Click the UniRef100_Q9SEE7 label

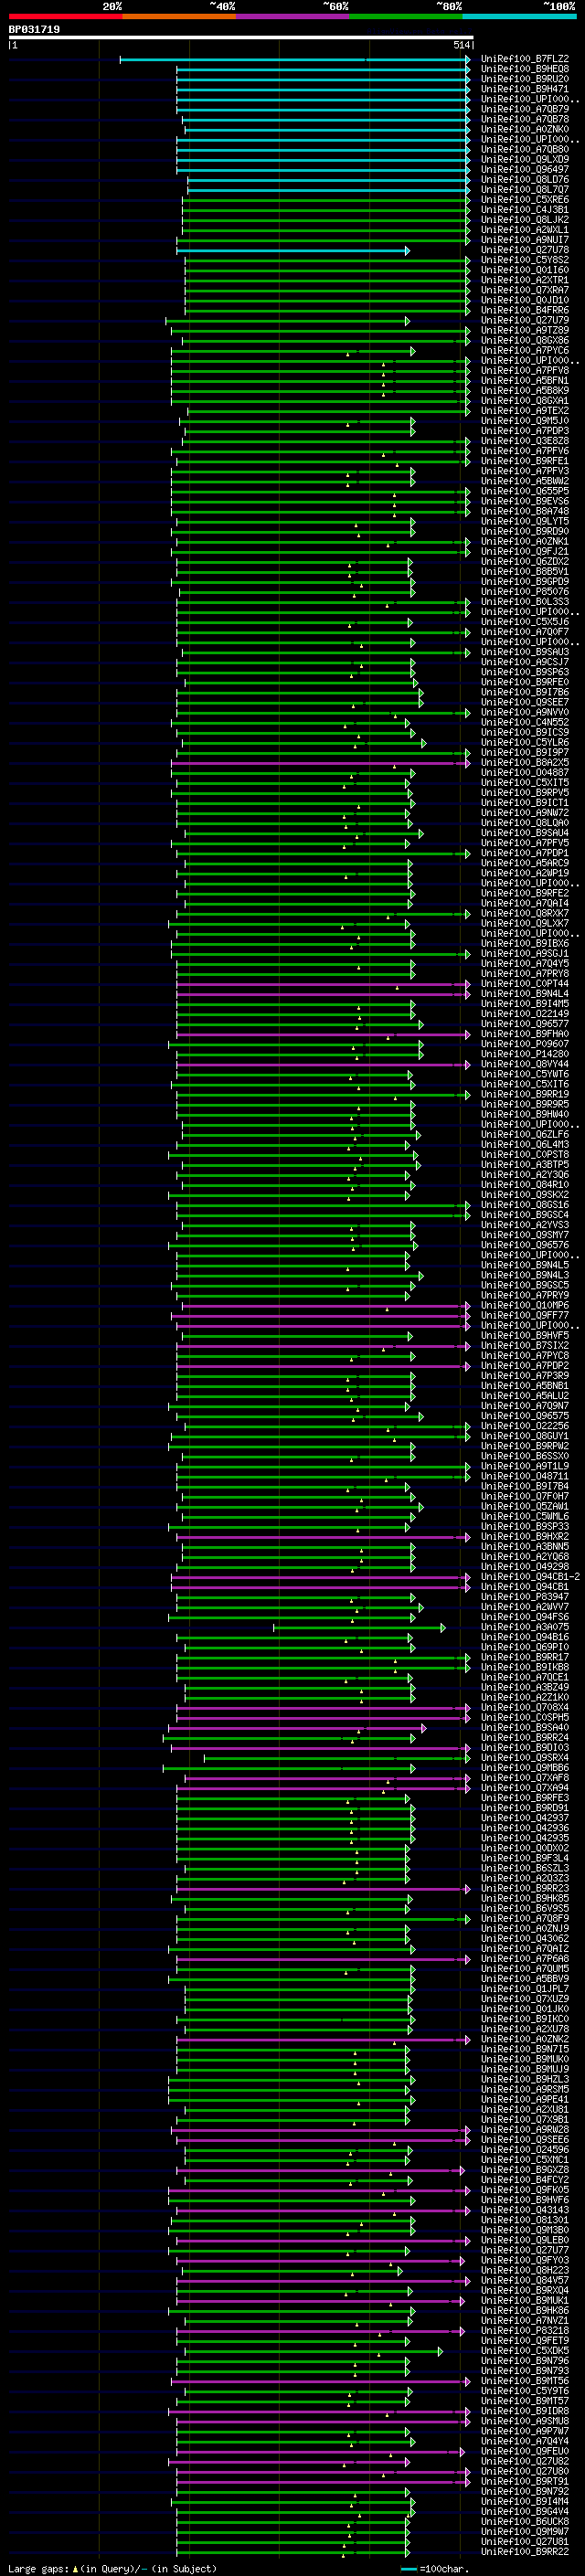[524, 702]
